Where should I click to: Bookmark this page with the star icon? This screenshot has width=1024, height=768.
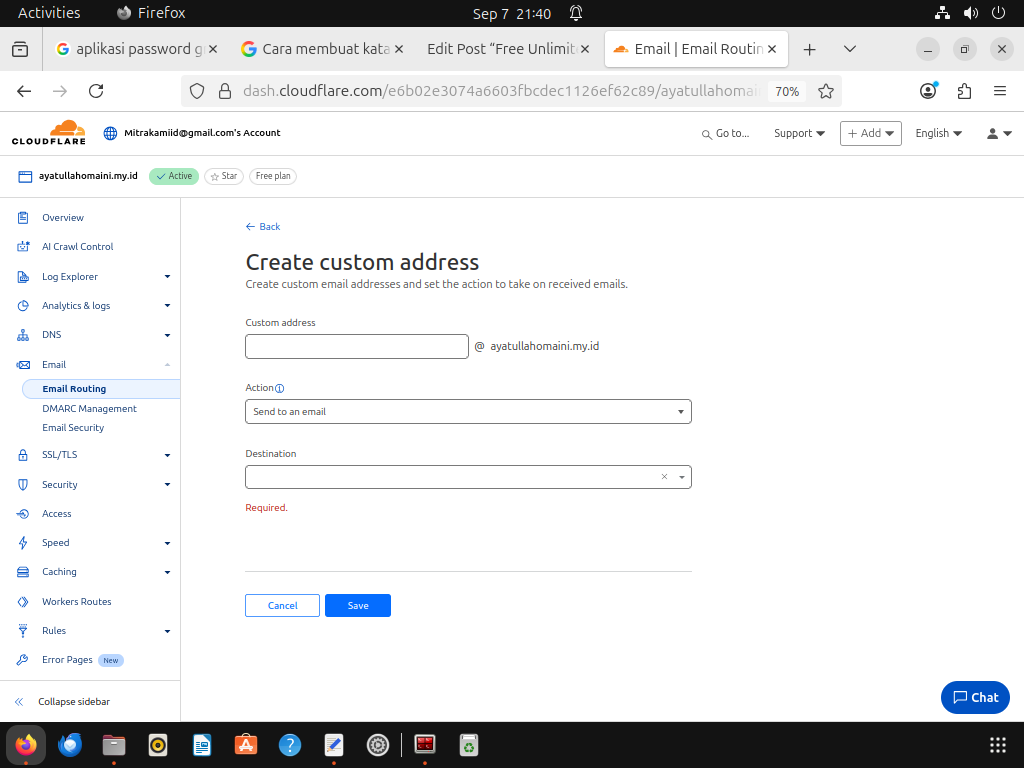coord(825,91)
